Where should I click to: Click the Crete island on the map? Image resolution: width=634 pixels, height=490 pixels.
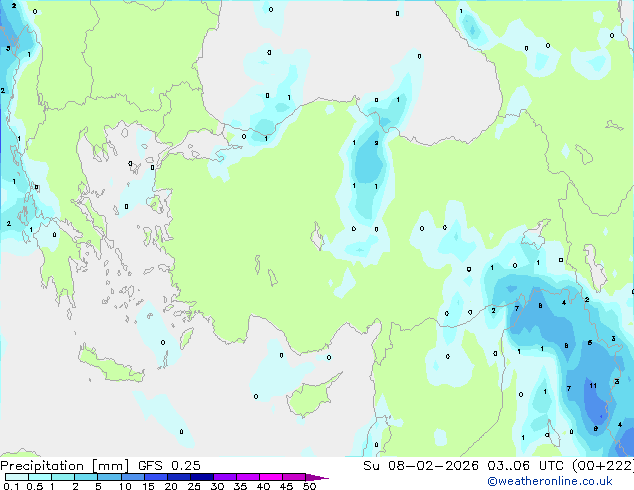pos(110,366)
